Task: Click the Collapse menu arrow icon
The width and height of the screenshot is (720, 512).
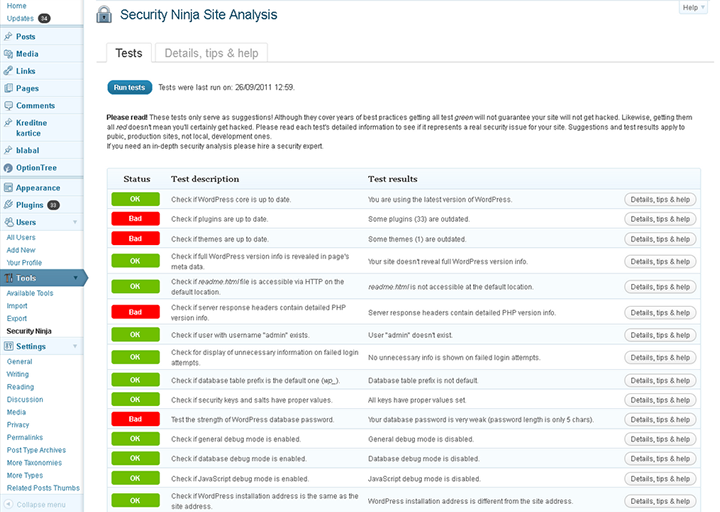Action: (x=8, y=504)
